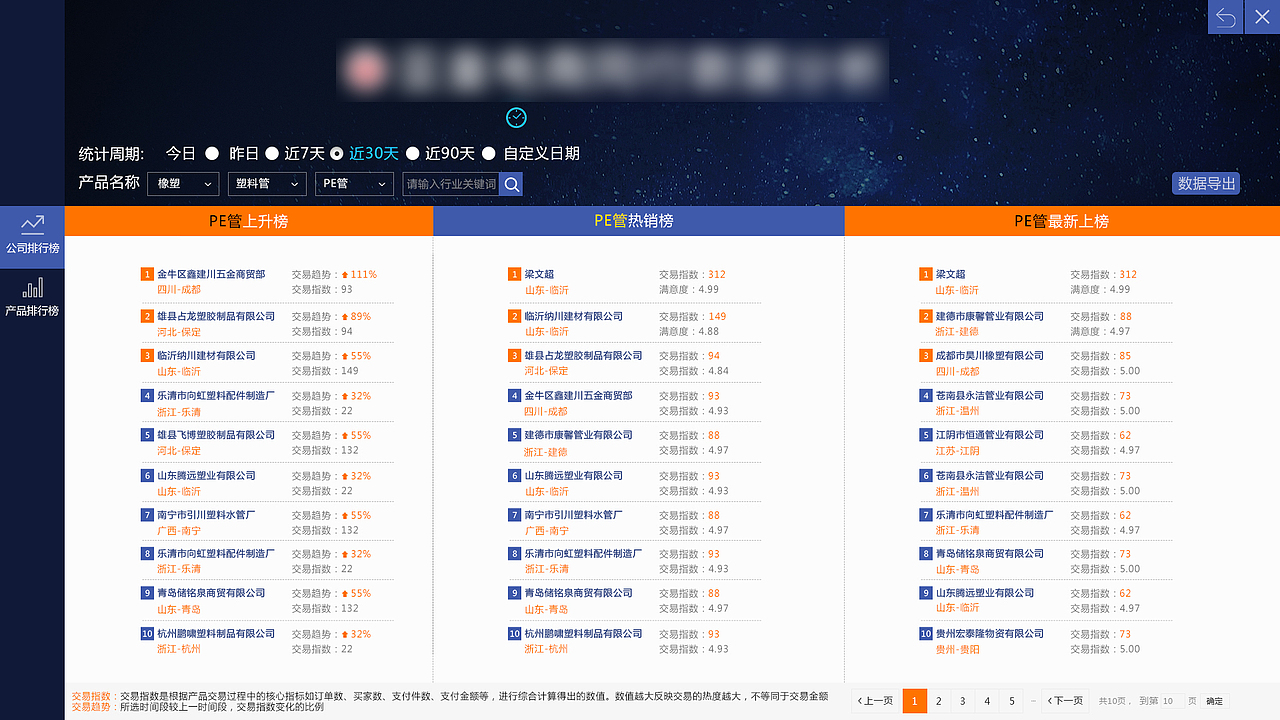This screenshot has height=720, width=1280.
Task: Click the 四川-成都 location in the 最新上榜
Action: click(958, 371)
